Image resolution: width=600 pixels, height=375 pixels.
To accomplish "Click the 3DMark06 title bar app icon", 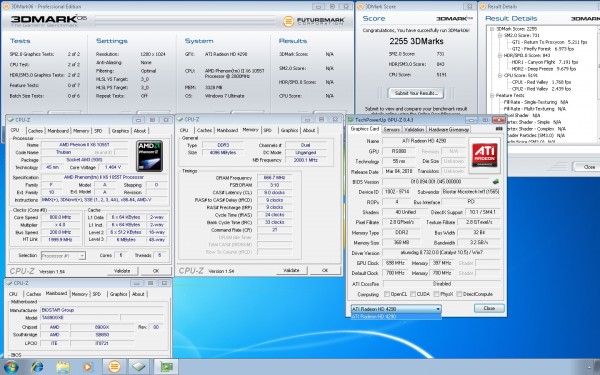I will (5, 6).
